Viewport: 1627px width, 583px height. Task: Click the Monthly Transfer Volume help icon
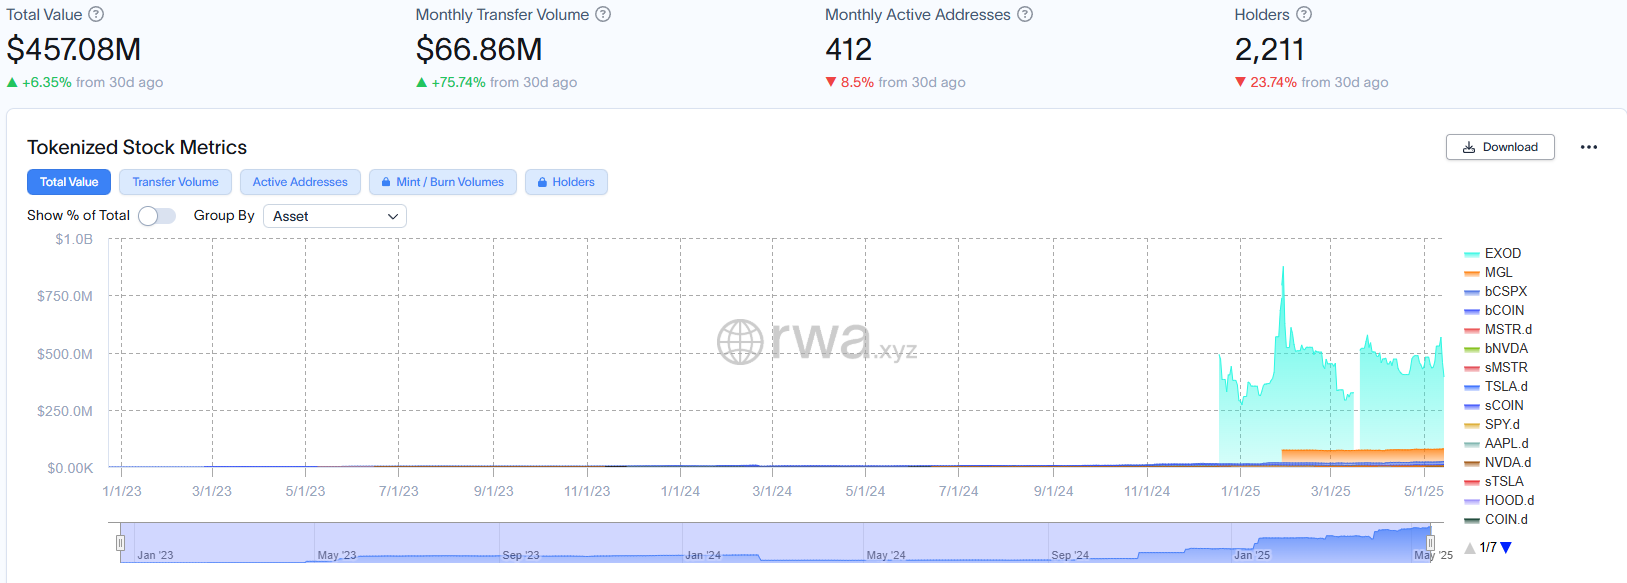click(603, 14)
